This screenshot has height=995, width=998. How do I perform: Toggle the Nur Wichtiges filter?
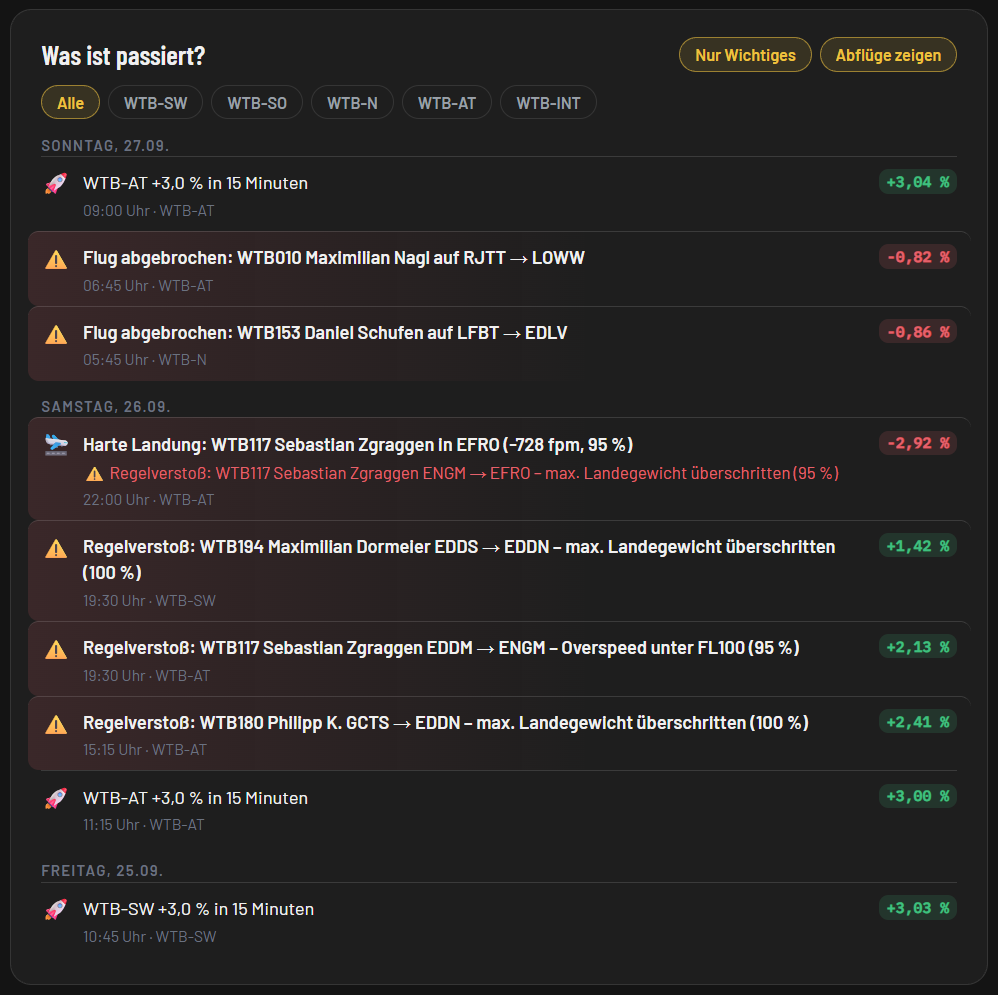click(x=745, y=55)
